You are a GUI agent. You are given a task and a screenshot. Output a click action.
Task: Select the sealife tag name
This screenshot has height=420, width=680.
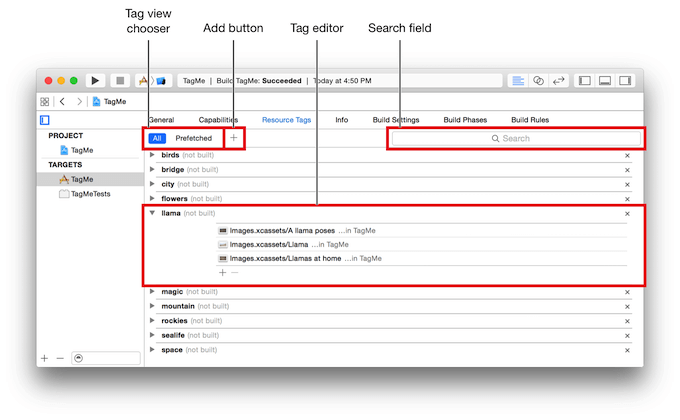[x=173, y=335]
